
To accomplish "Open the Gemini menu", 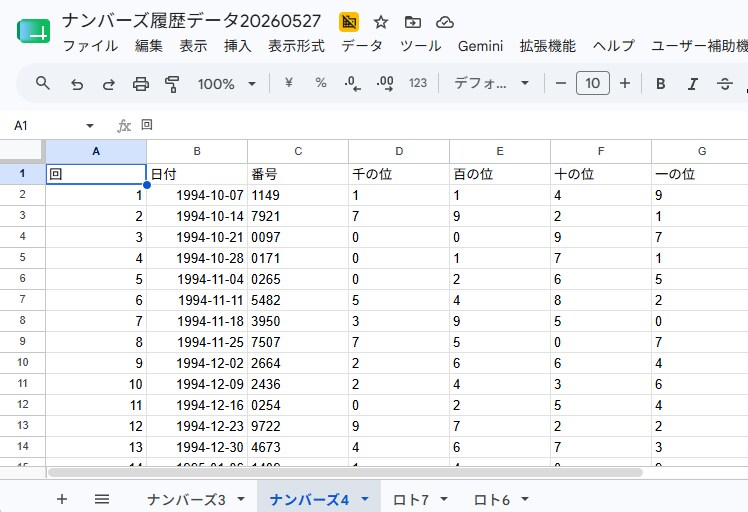I will (480, 46).
